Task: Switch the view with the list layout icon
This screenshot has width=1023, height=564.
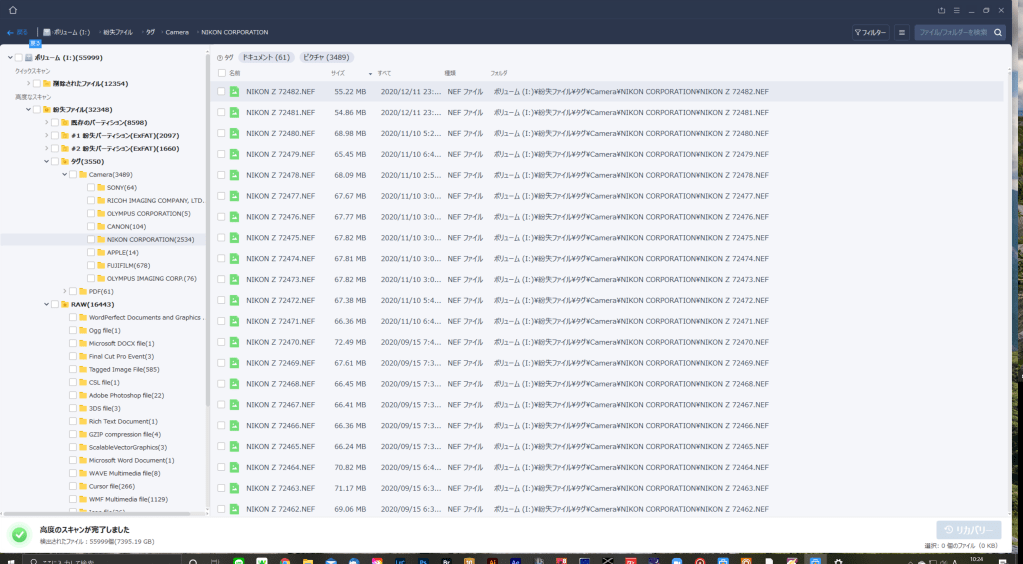Action: click(x=902, y=32)
